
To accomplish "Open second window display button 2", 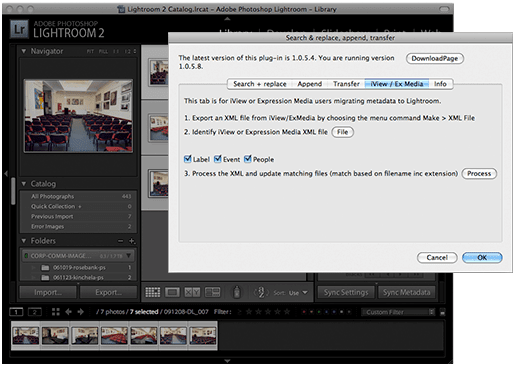I will (x=35, y=312).
